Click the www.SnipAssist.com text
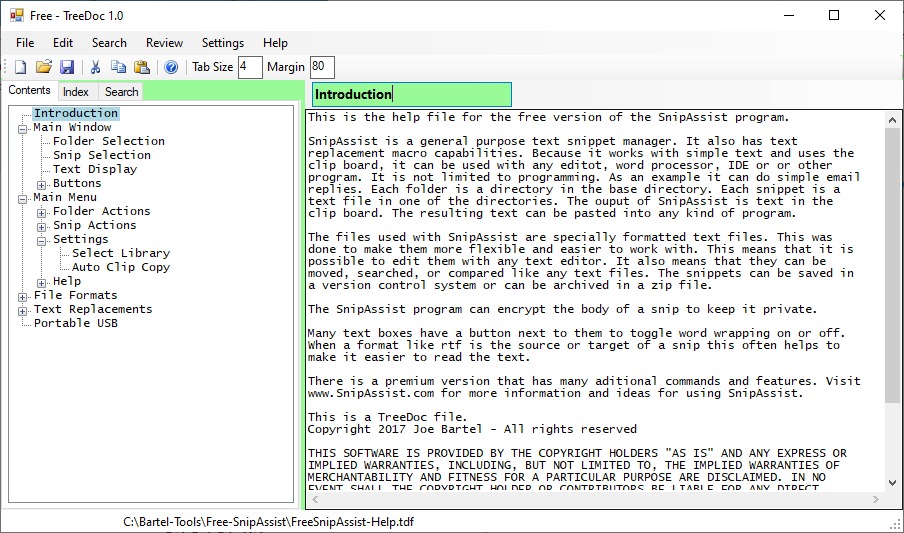Image resolution: width=904 pixels, height=533 pixels. tap(371, 393)
